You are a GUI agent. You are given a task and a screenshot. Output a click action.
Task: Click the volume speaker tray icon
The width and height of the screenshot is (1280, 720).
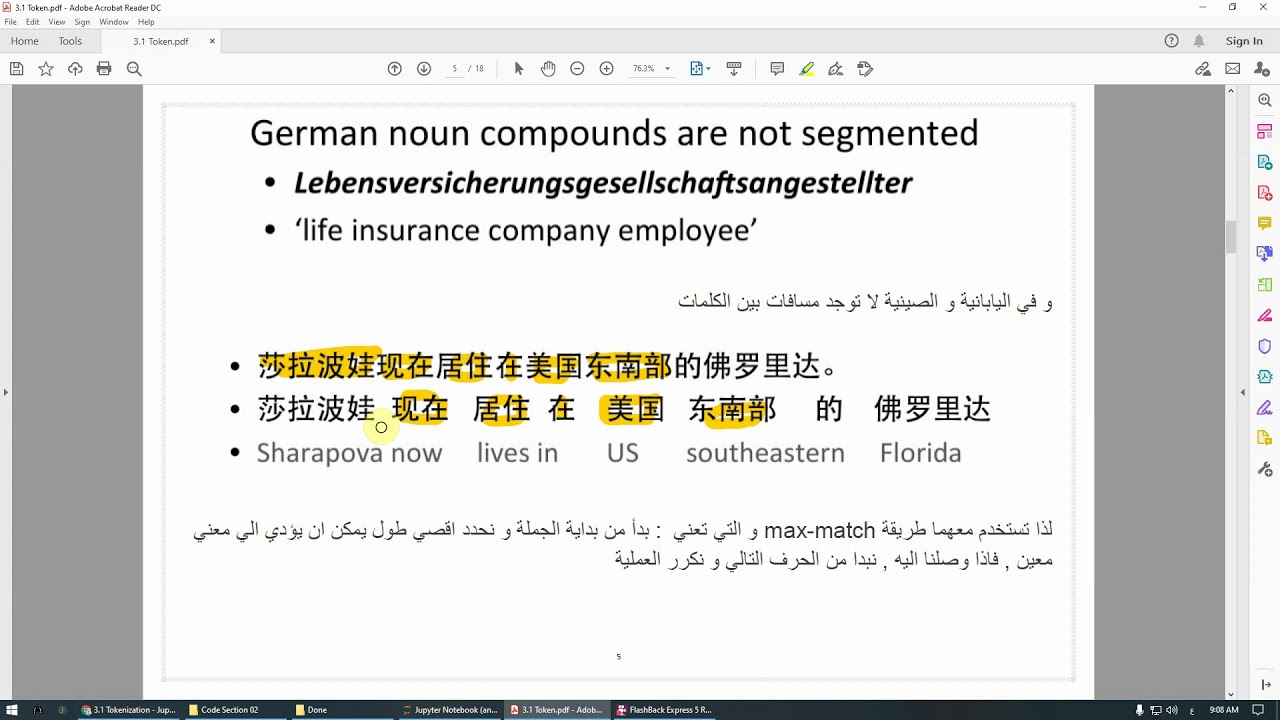pos(1171,710)
